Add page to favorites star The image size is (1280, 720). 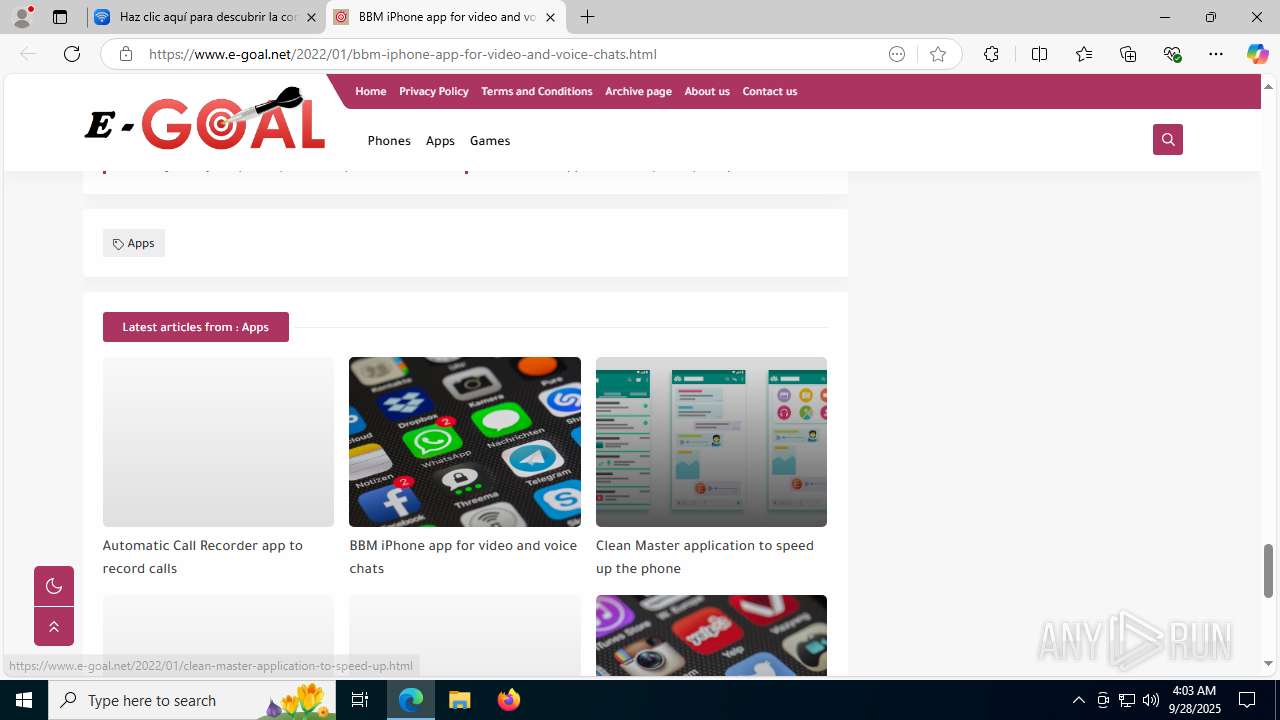(937, 54)
